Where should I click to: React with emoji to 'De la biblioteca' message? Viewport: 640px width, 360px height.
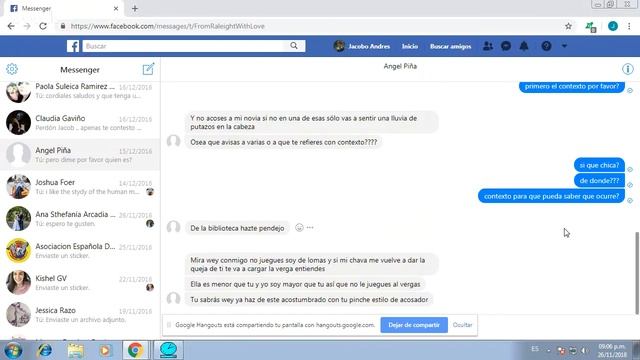pyautogui.click(x=299, y=228)
